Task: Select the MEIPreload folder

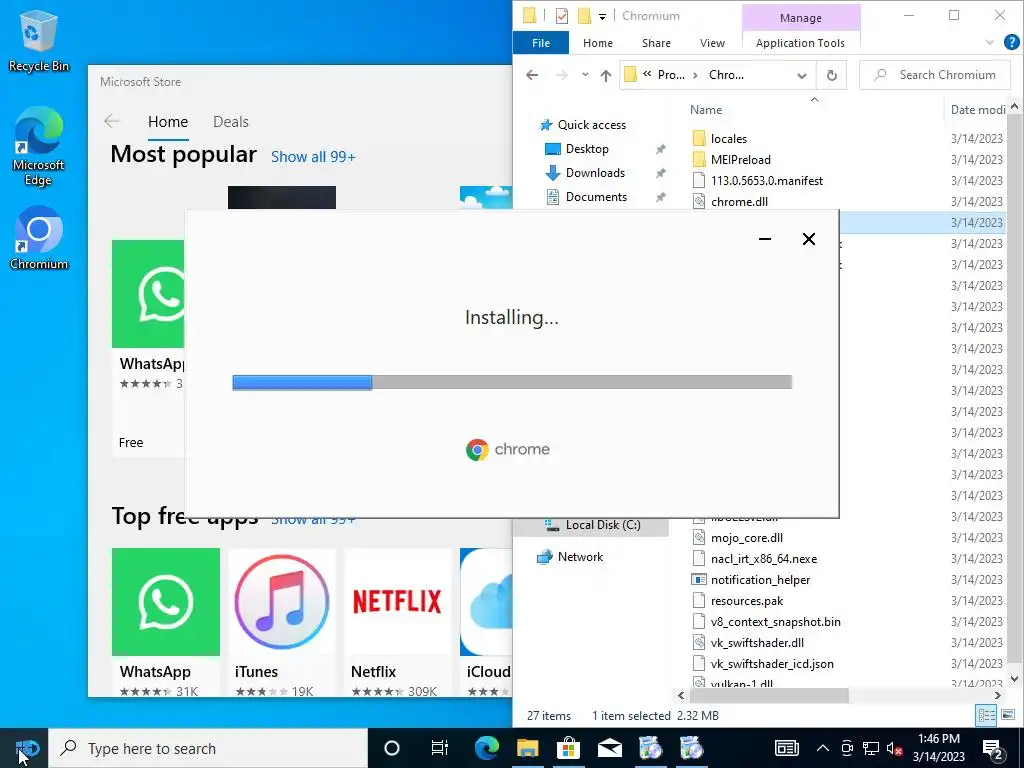Action: [740, 159]
